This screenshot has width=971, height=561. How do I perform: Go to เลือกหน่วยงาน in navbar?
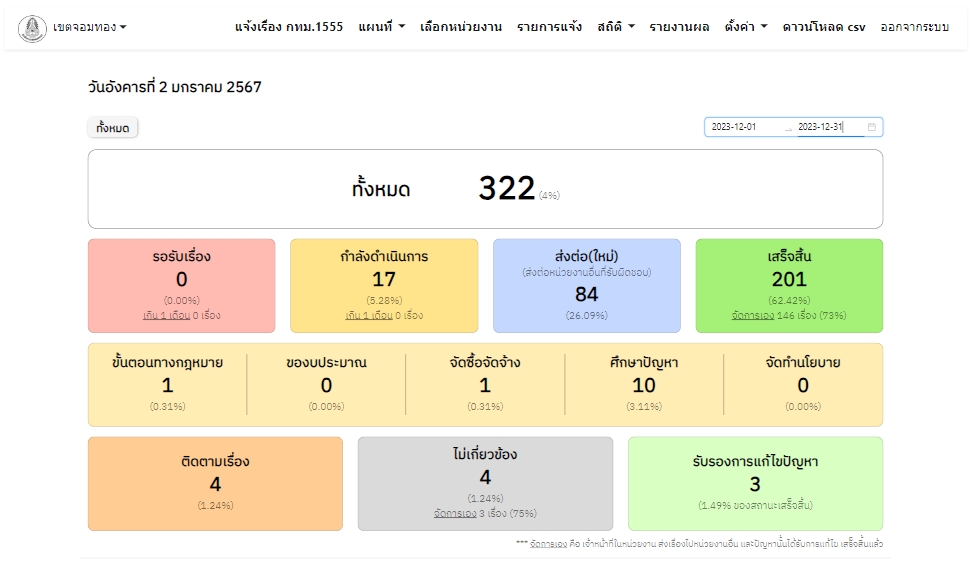[x=461, y=27]
